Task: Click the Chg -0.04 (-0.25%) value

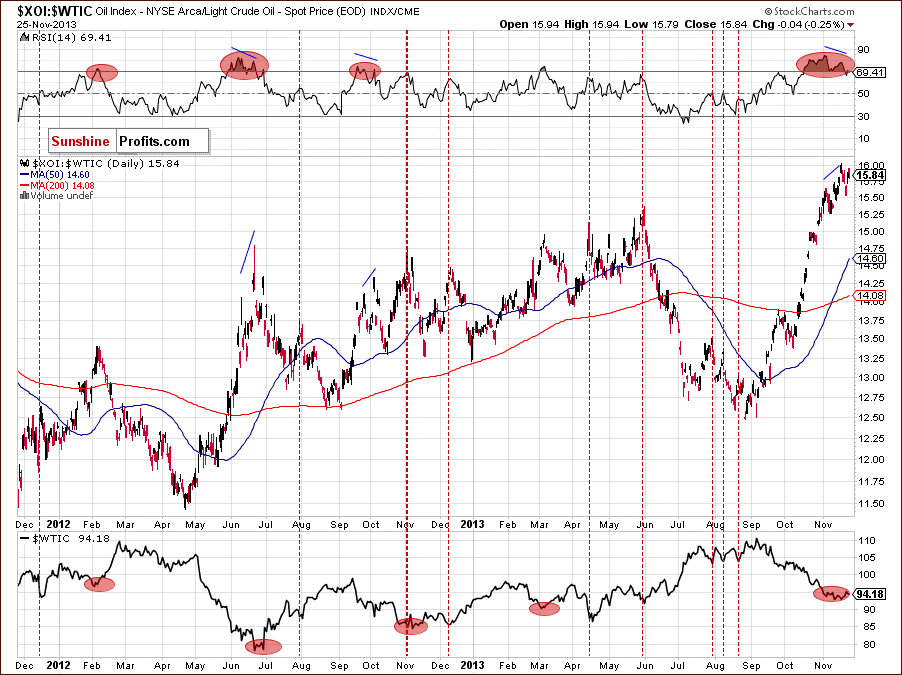Action: click(x=798, y=24)
